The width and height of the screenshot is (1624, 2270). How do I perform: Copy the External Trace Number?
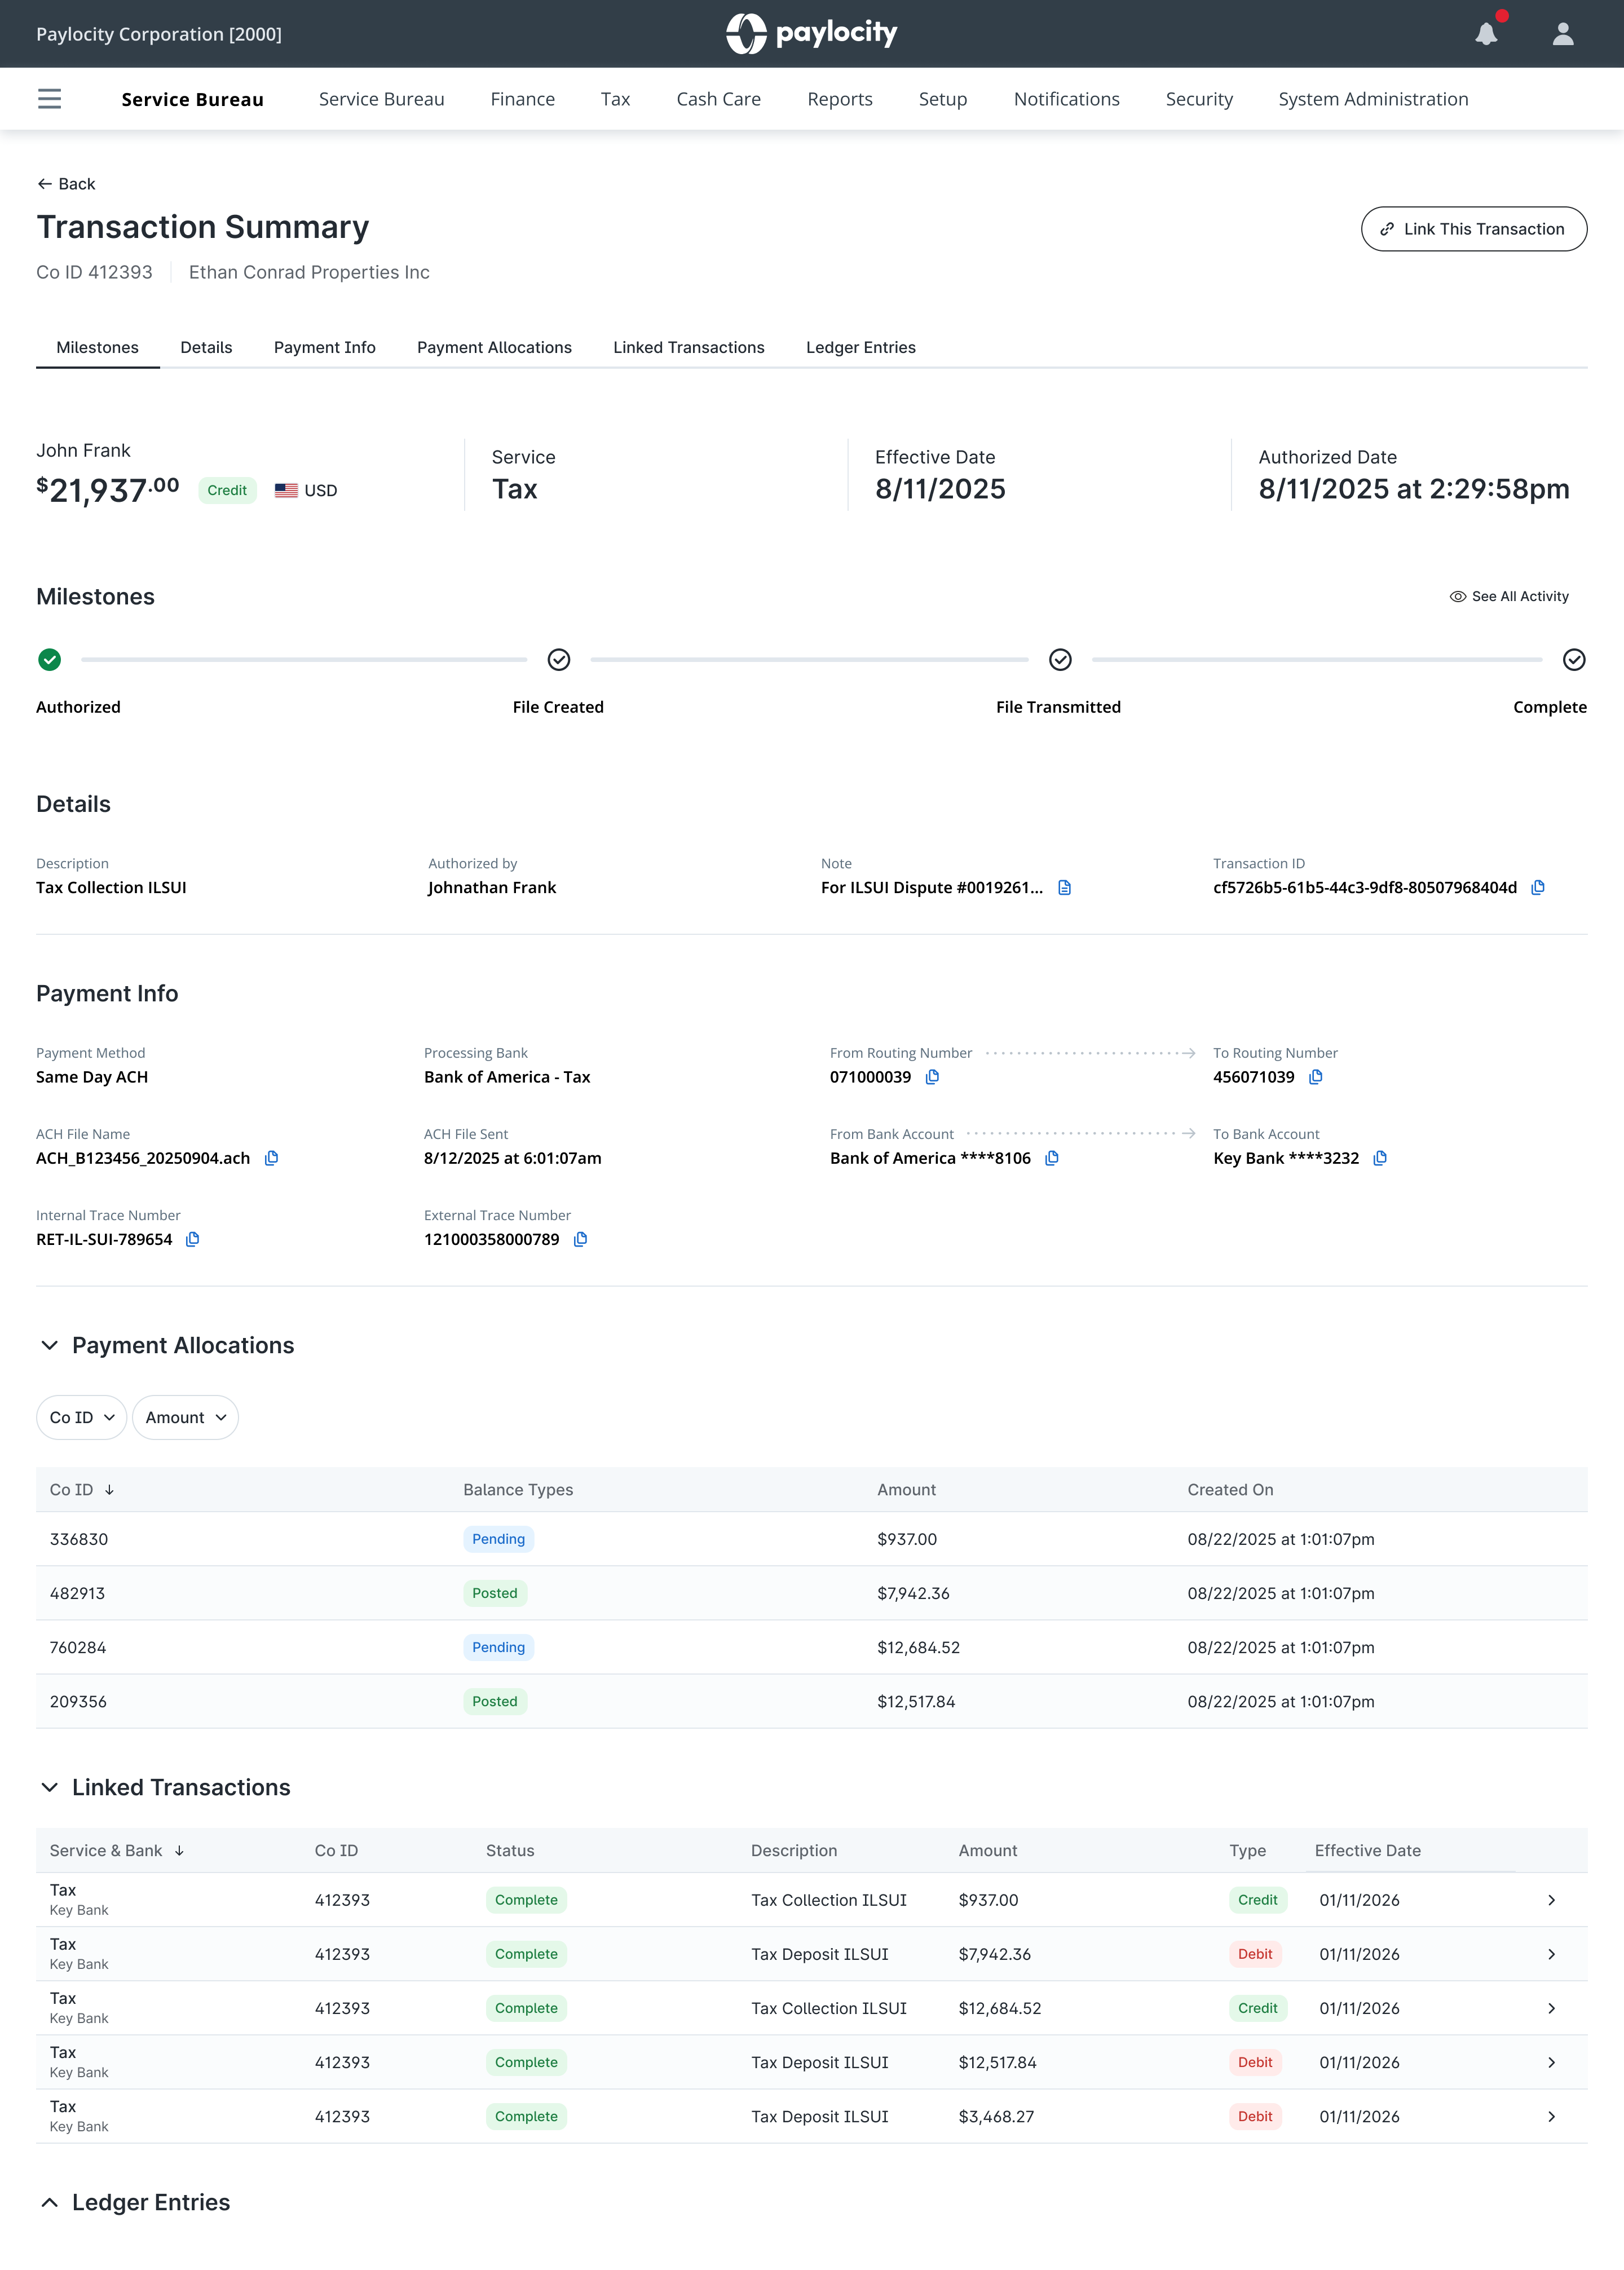(x=580, y=1239)
